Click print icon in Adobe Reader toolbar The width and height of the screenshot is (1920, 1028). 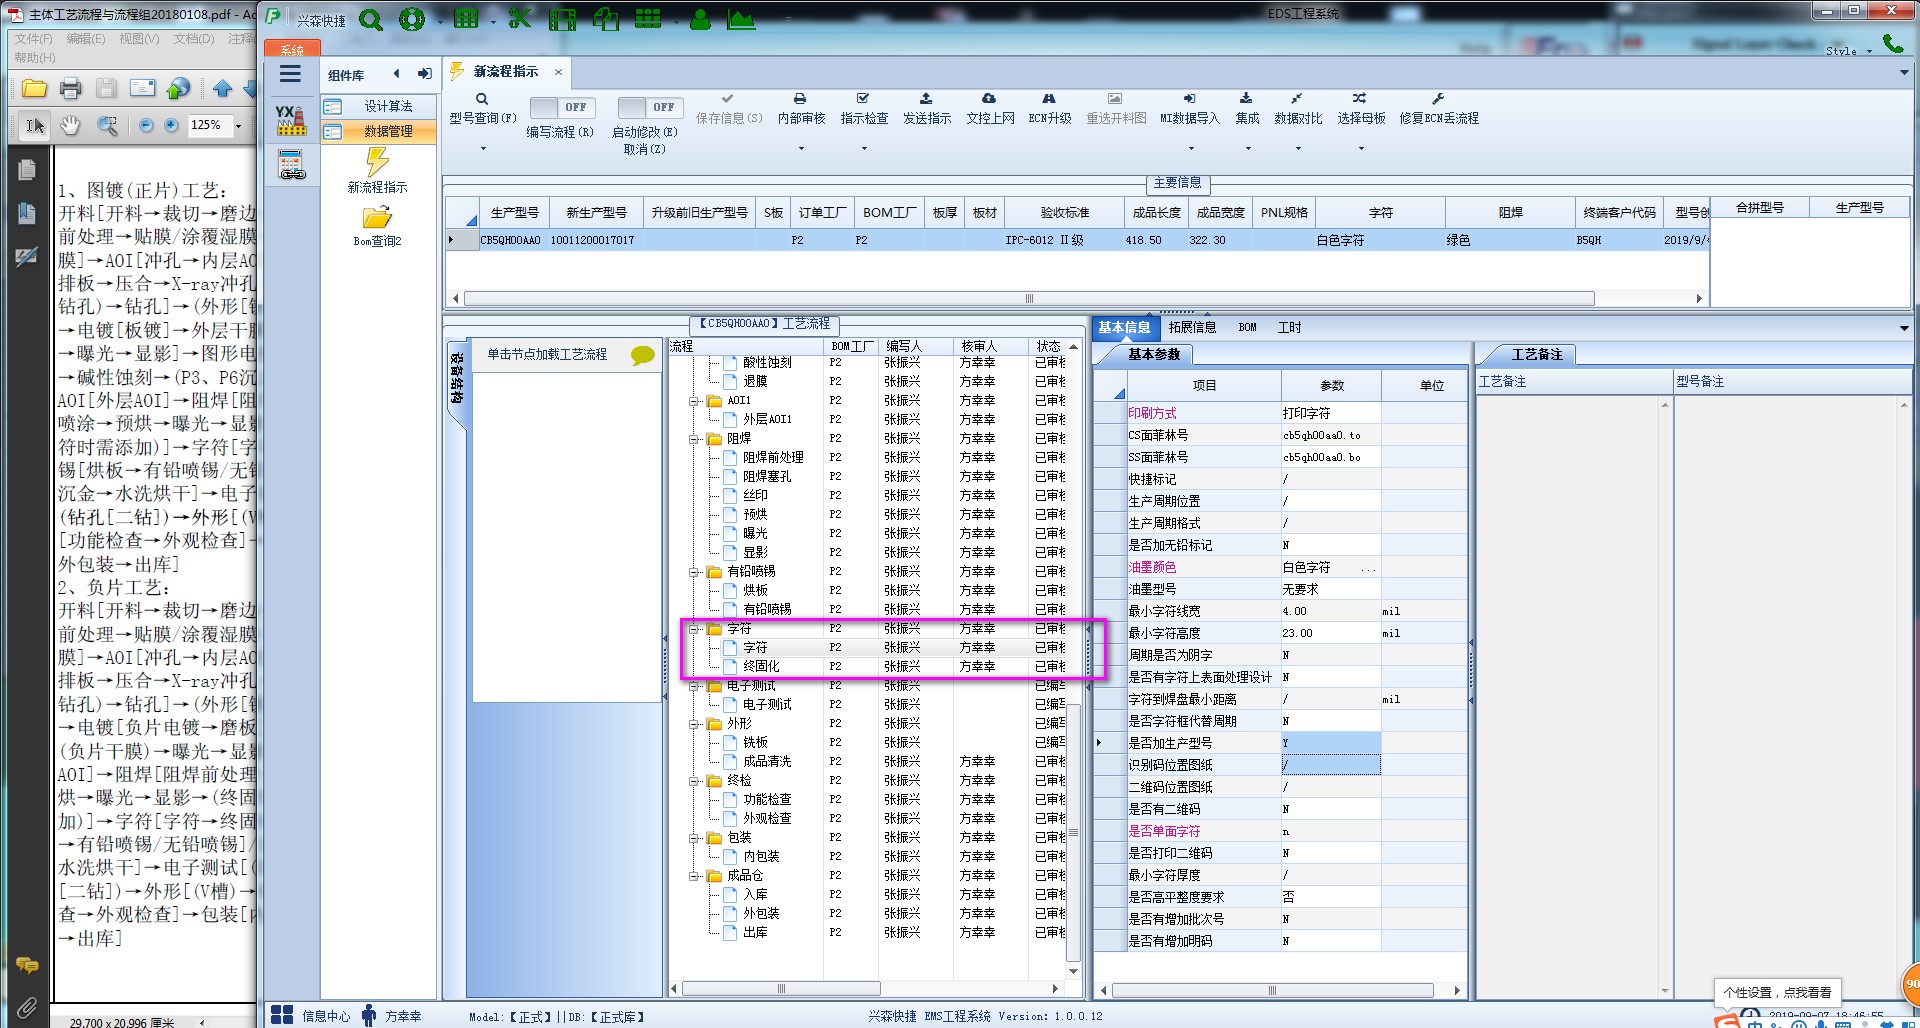point(70,88)
